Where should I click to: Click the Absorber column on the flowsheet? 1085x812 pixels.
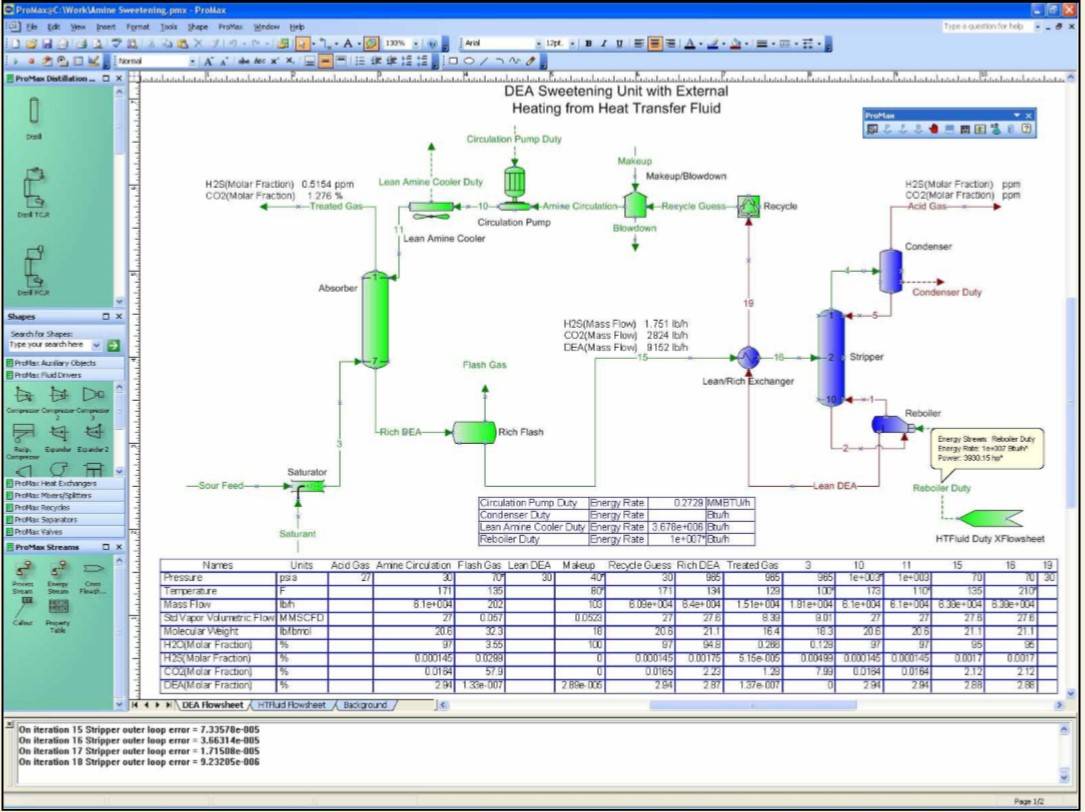[x=375, y=319]
